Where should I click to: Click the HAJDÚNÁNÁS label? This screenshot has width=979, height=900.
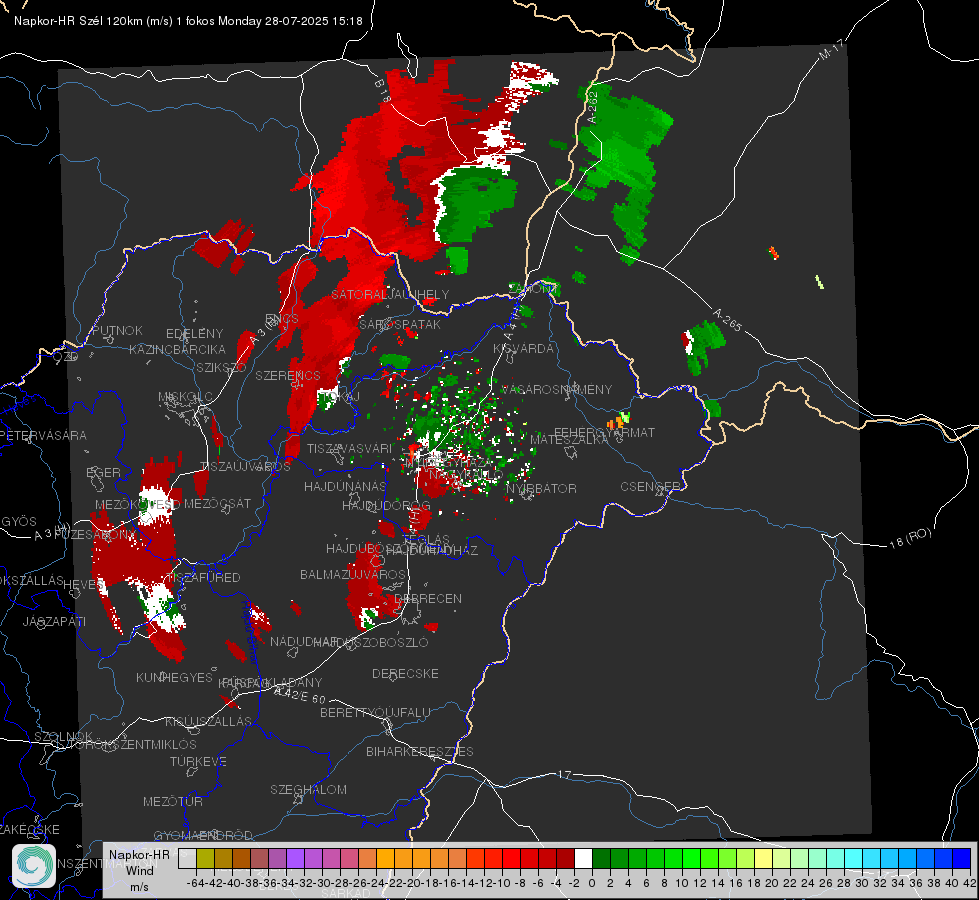[345, 486]
